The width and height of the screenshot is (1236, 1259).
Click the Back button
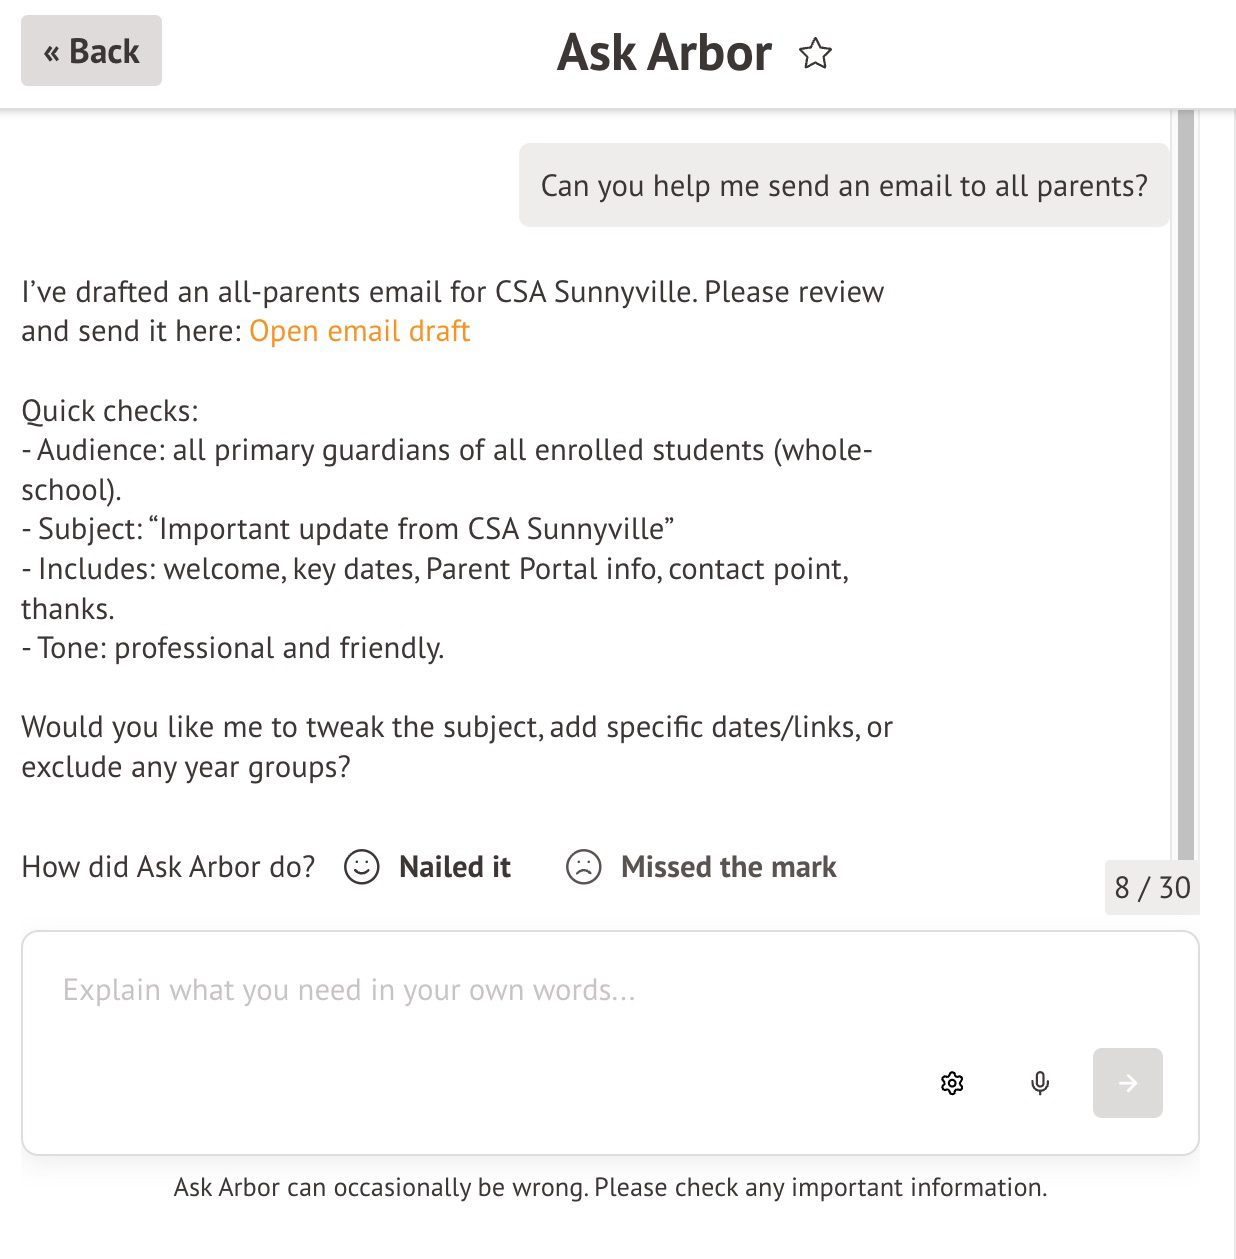(x=91, y=51)
